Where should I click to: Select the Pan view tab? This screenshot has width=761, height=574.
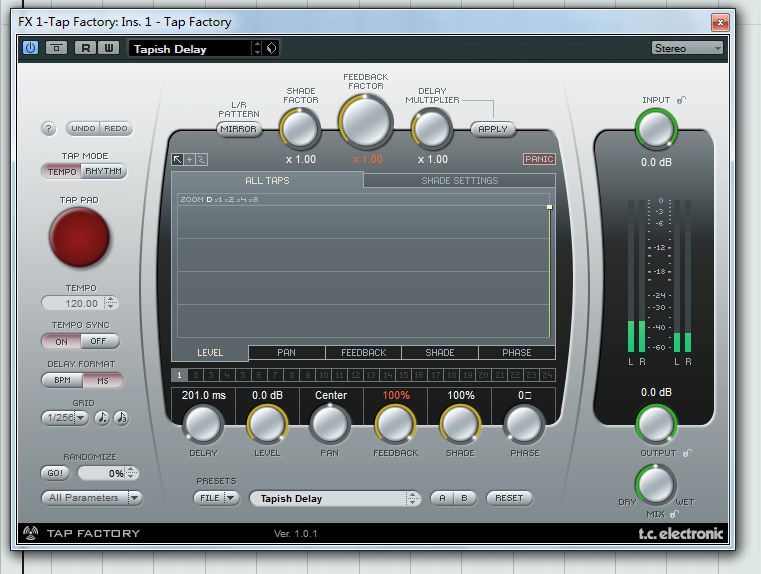(286, 353)
